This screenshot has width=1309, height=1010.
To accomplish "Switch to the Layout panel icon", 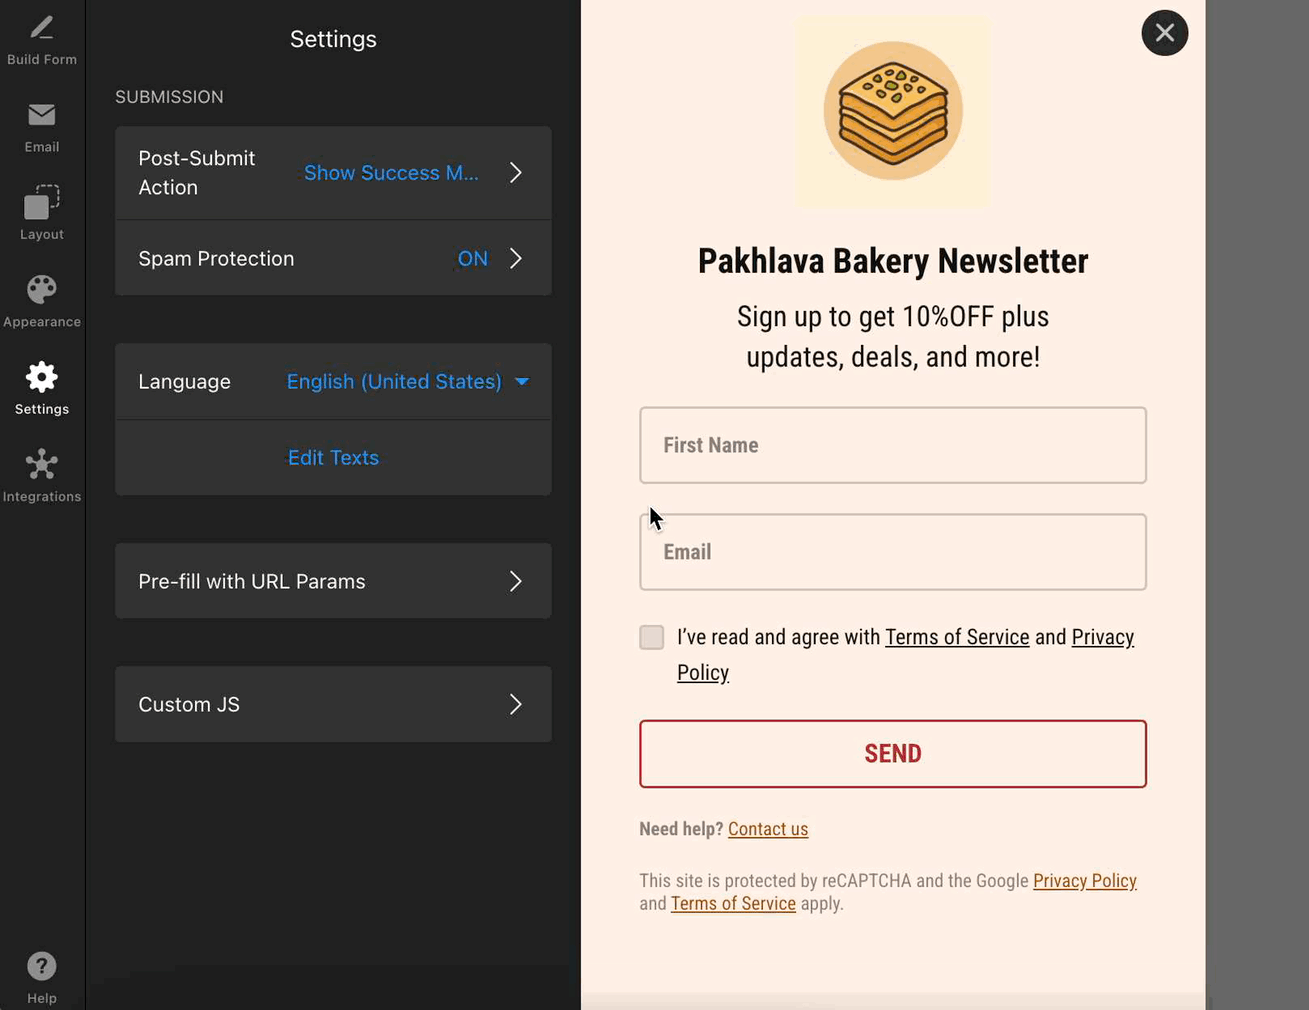I will tap(41, 203).
